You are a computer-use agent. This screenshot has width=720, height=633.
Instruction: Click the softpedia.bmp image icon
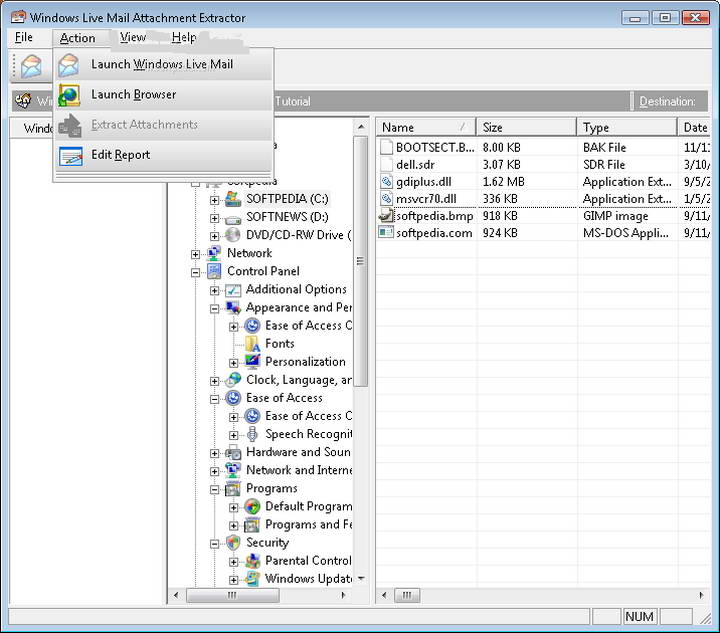click(386, 215)
